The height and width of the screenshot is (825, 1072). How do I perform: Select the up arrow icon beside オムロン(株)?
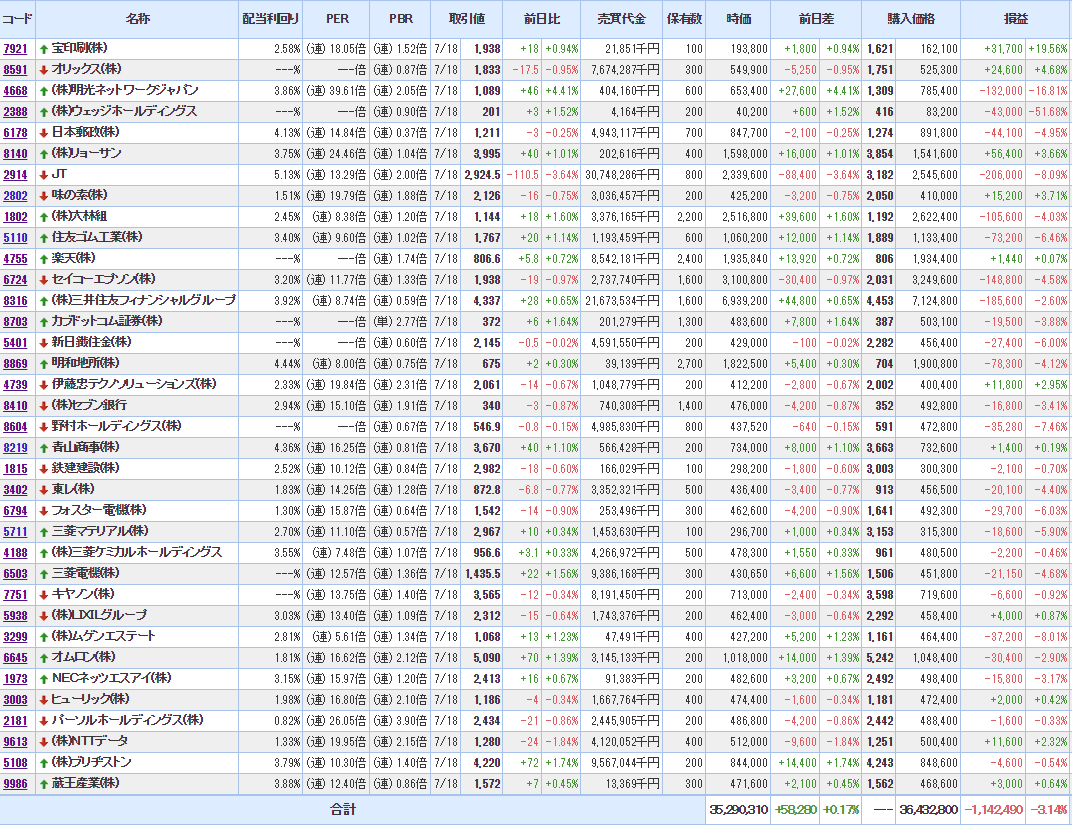pos(43,657)
